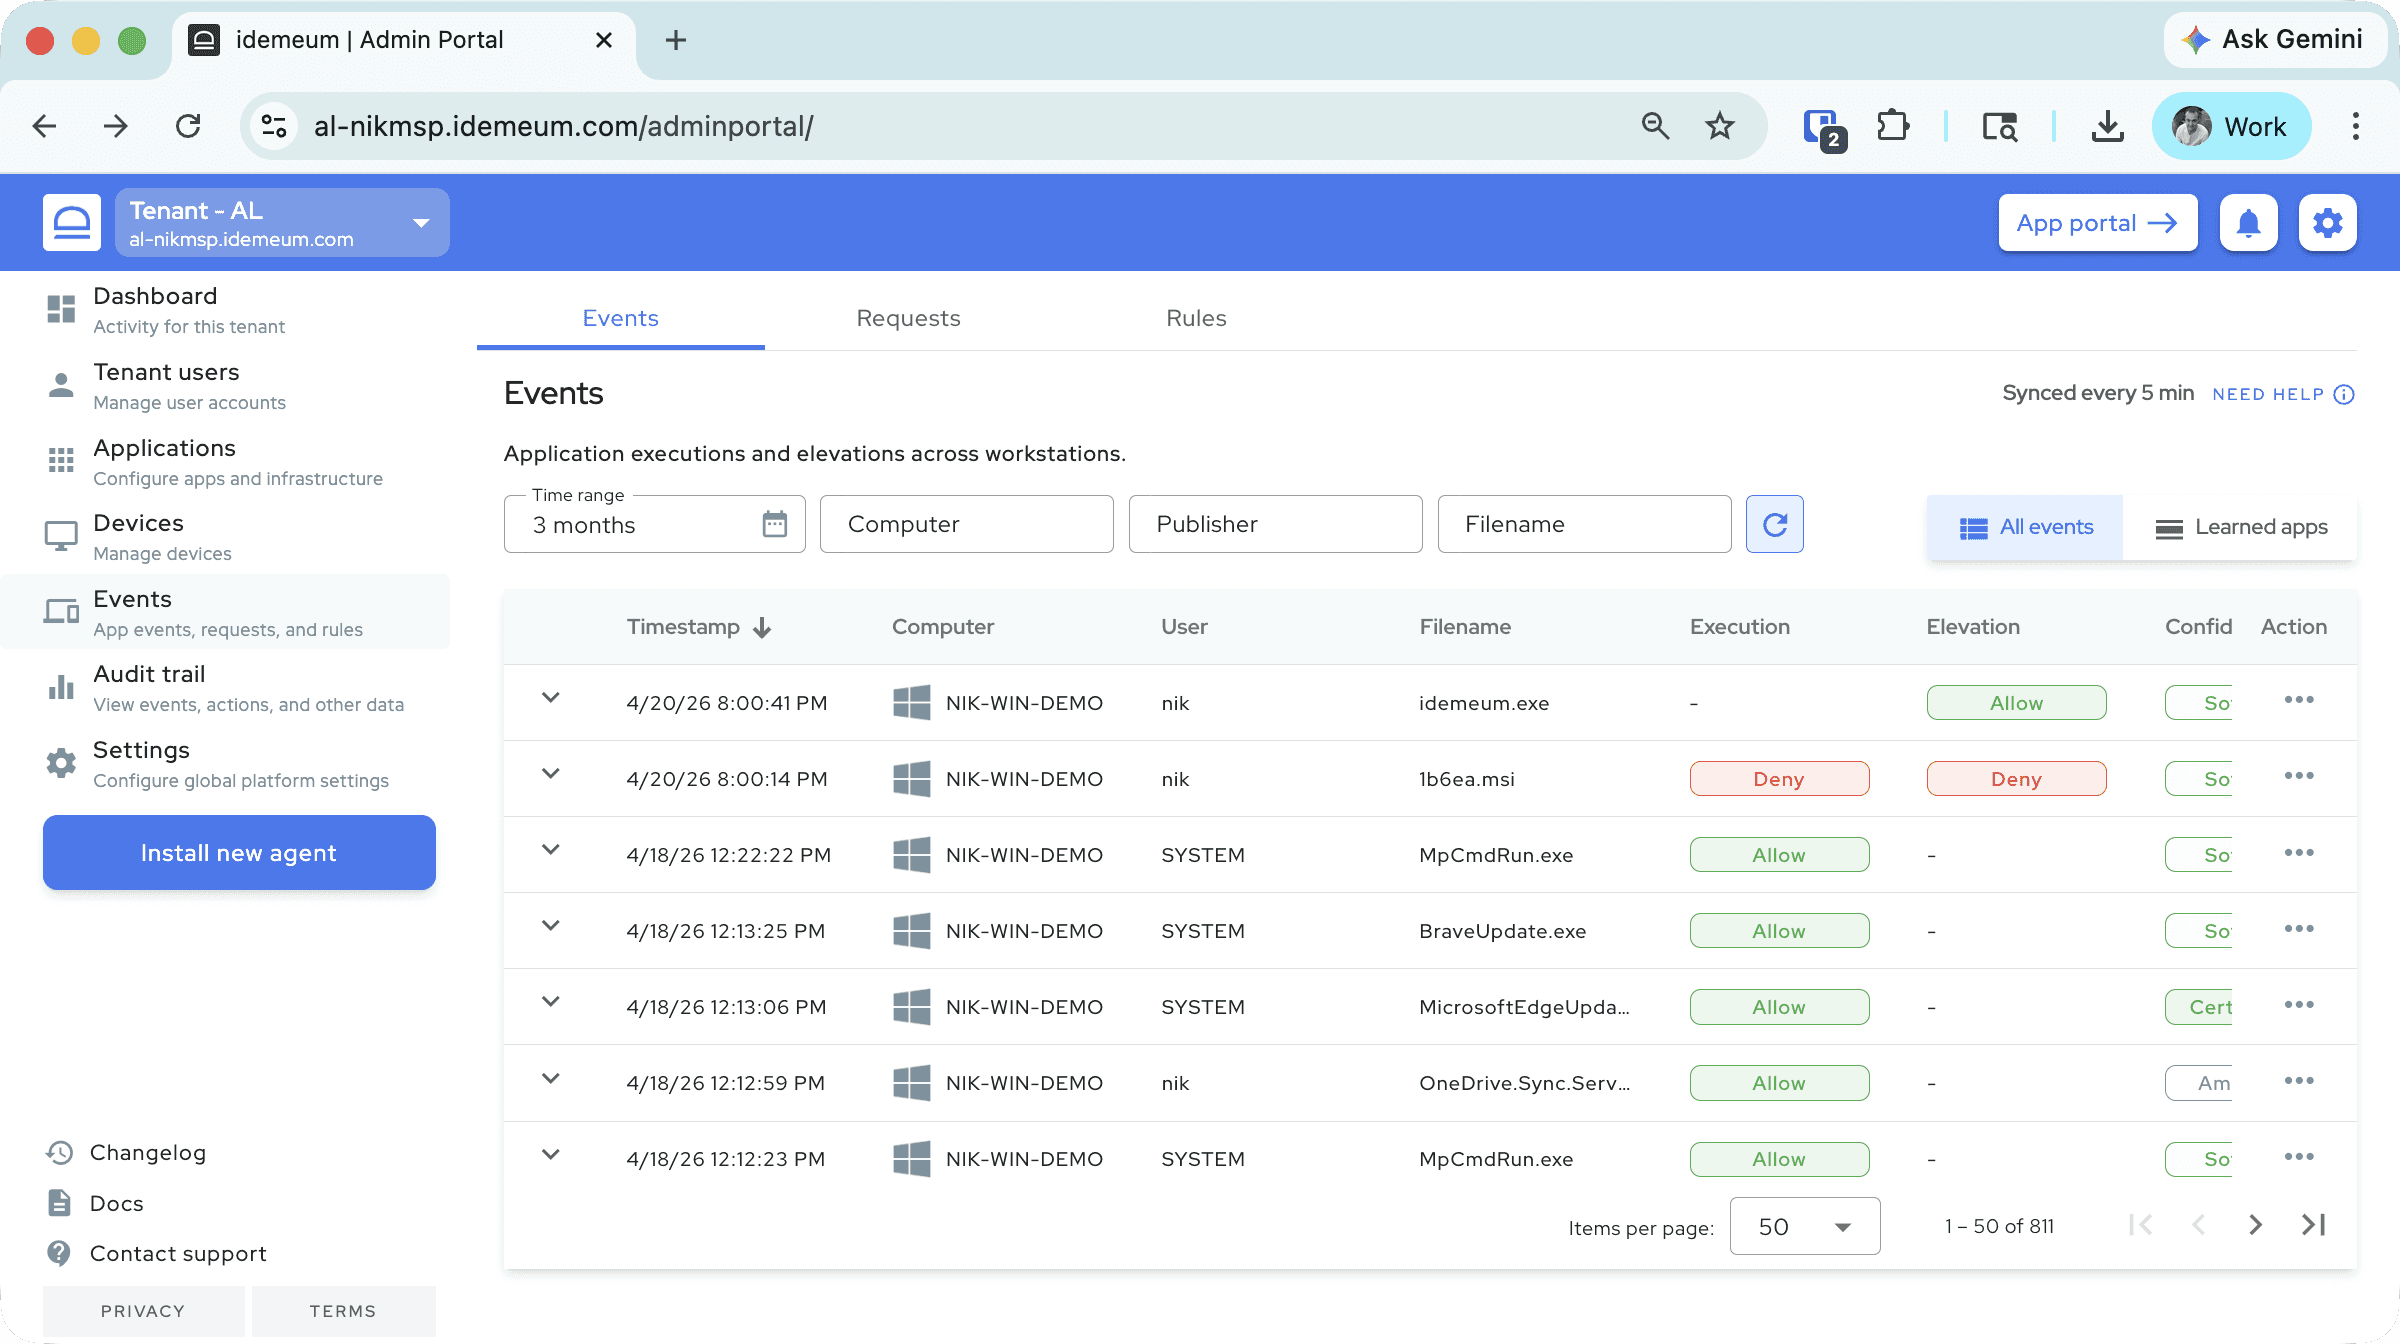Switch to the Requests tab
Viewport: 2400px width, 1344px height.
(908, 318)
